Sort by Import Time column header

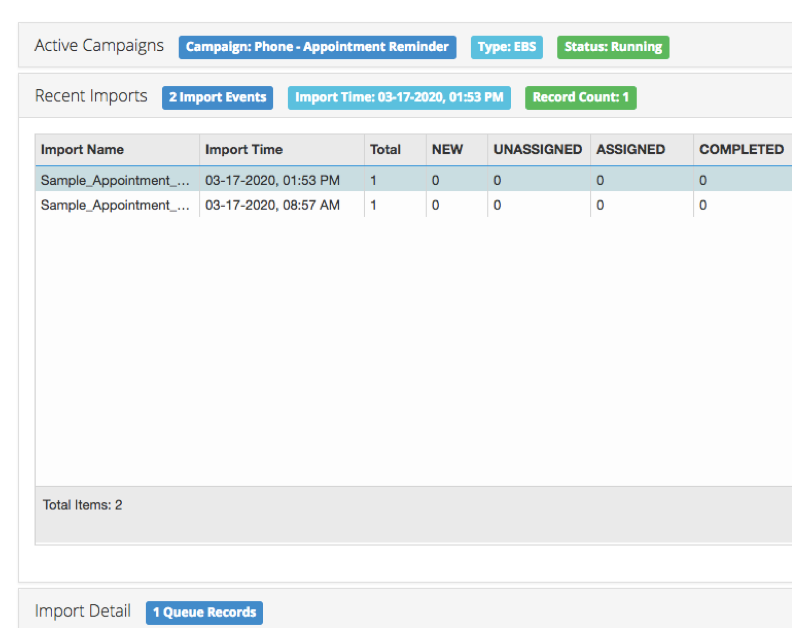point(282,150)
